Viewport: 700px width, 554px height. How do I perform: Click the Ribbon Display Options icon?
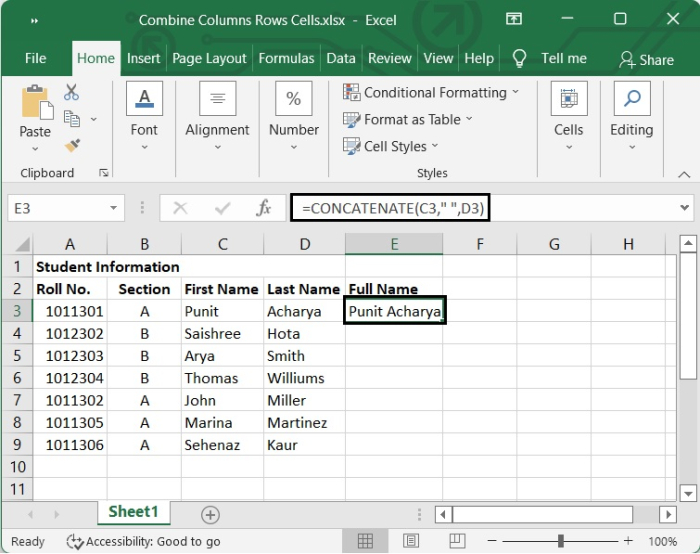click(513, 19)
